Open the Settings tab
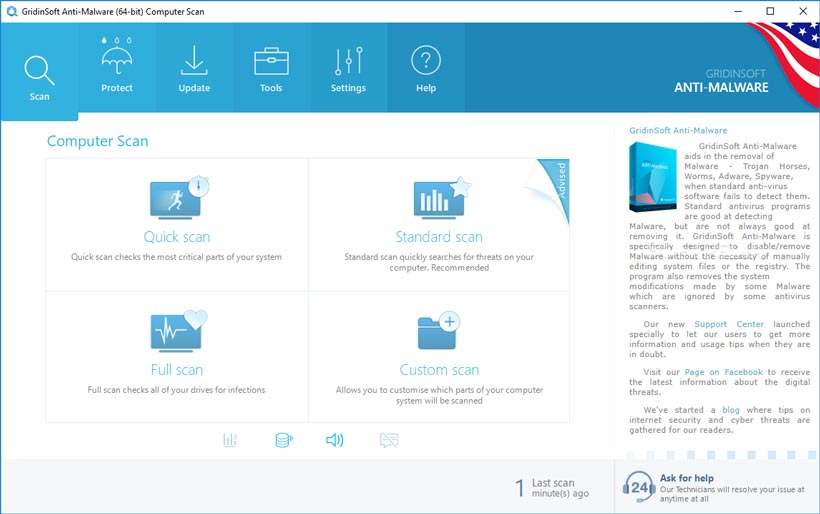This screenshot has height=514, width=820. 348,67
